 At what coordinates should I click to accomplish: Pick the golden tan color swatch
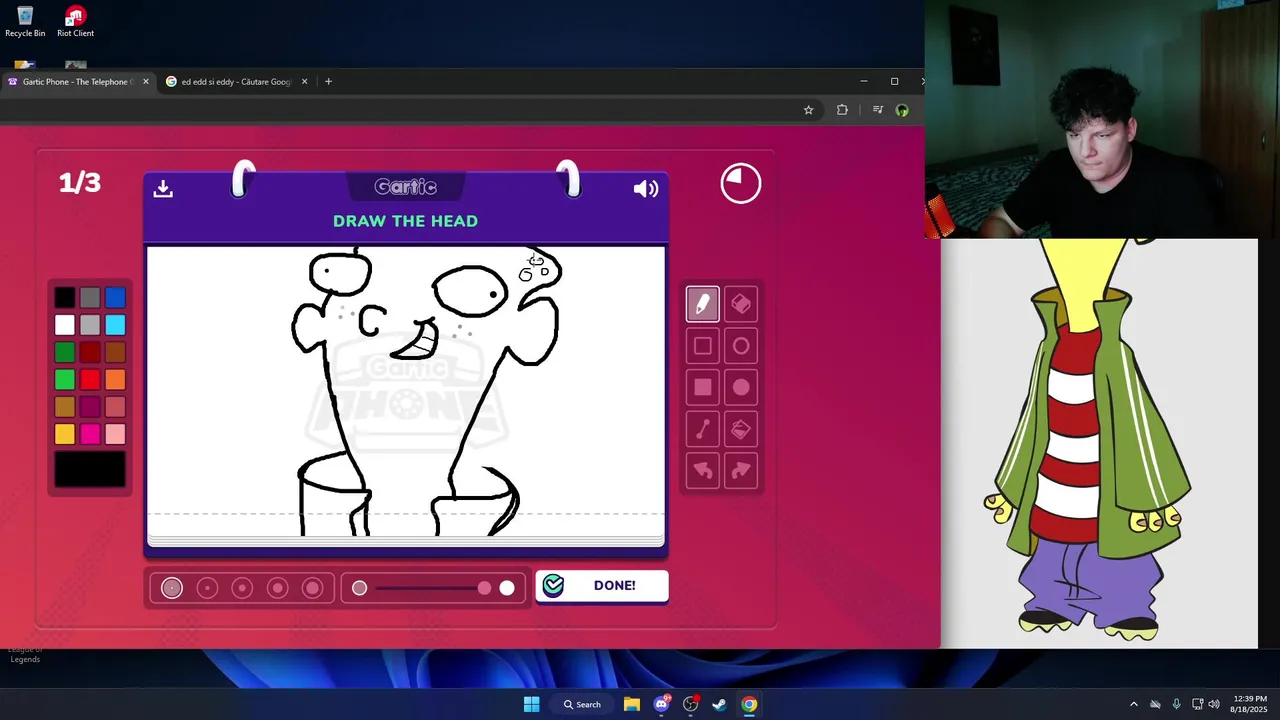click(65, 407)
